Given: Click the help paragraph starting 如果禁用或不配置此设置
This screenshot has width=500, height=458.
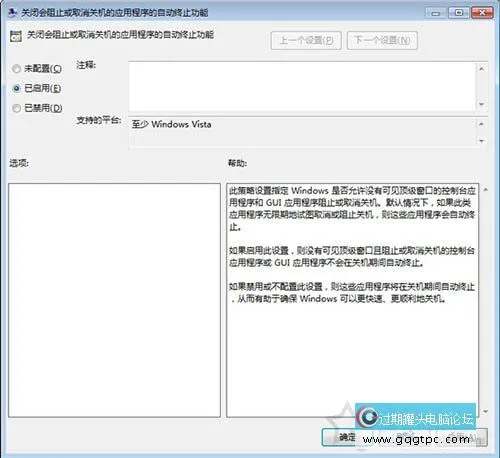Looking at the screenshot, I should (352, 292).
